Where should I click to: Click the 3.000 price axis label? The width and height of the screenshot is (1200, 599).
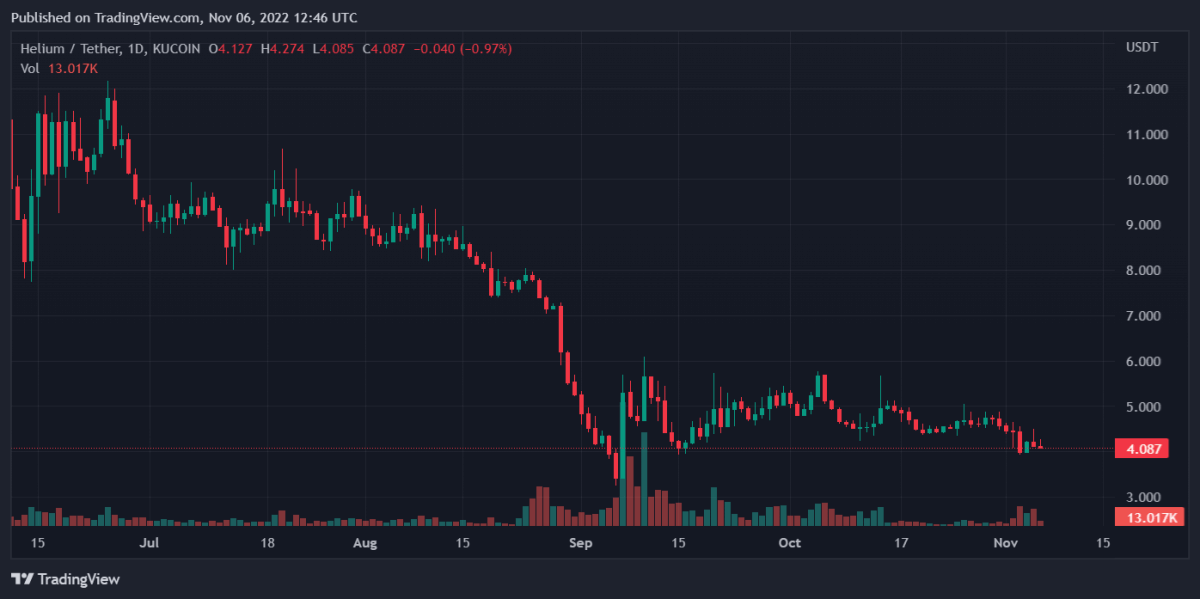[x=1146, y=497]
